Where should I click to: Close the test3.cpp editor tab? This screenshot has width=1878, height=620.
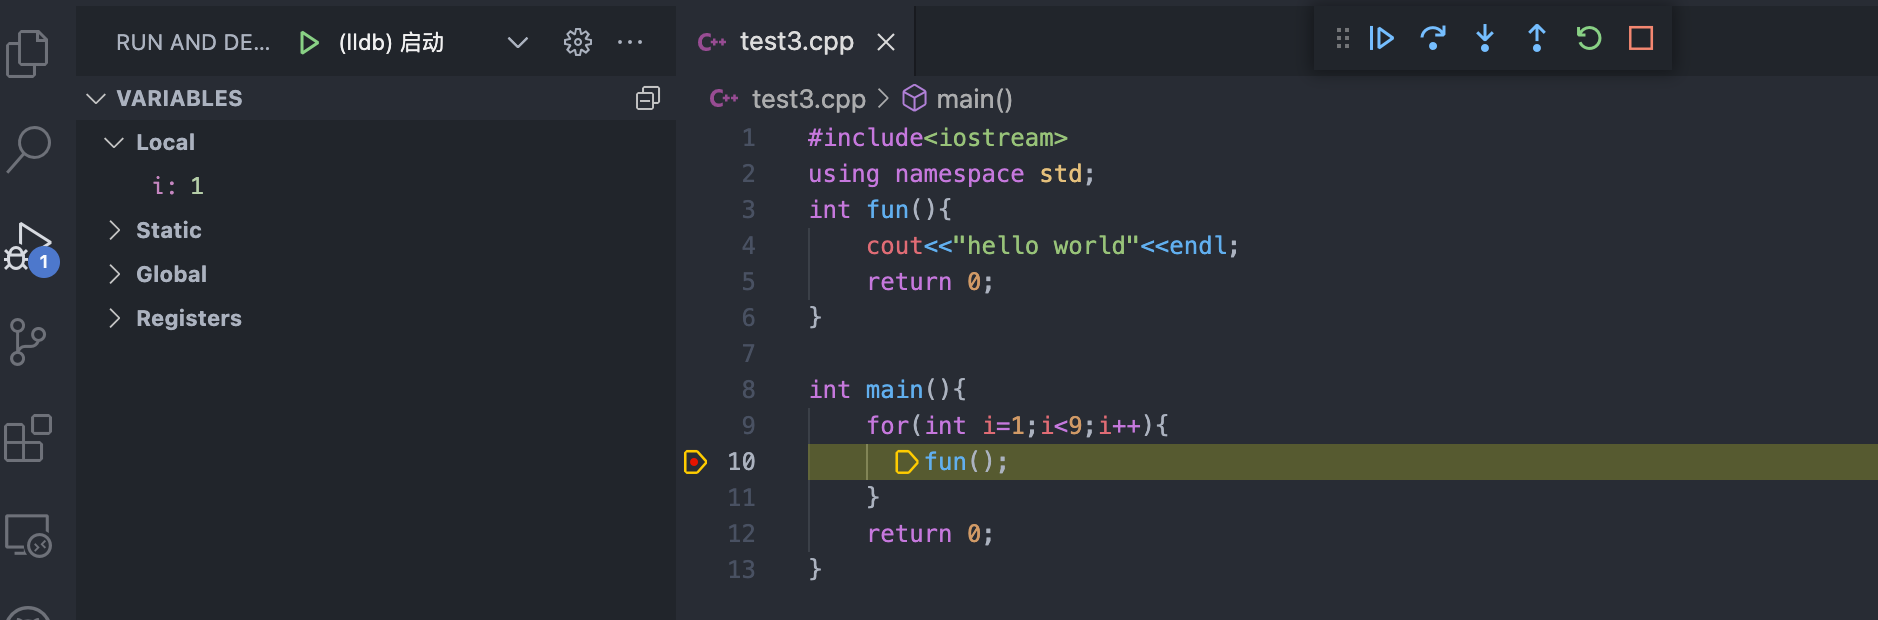(x=886, y=42)
